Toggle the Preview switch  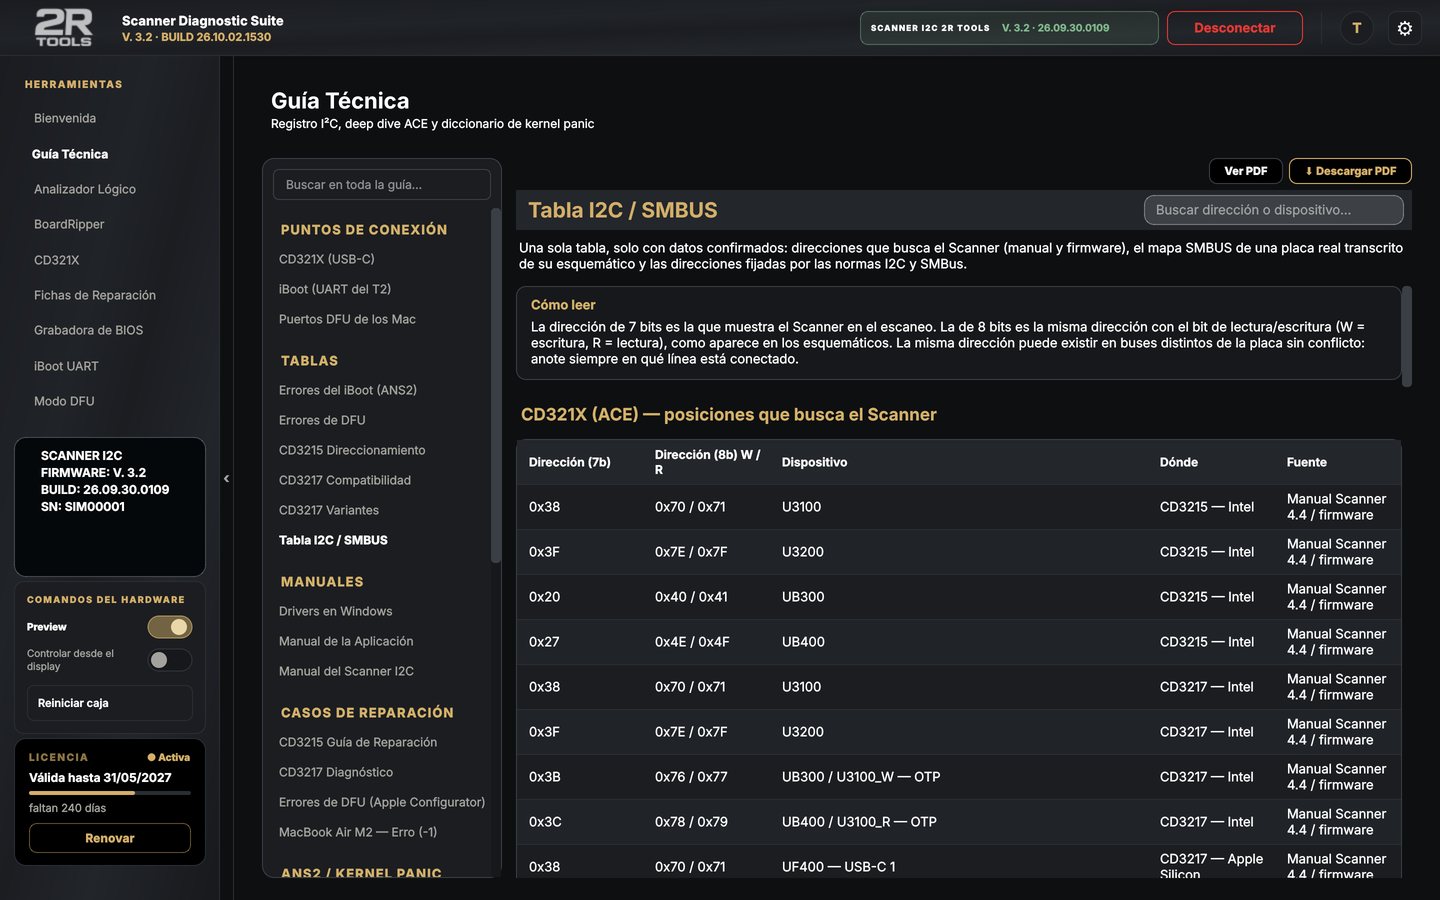(x=170, y=627)
